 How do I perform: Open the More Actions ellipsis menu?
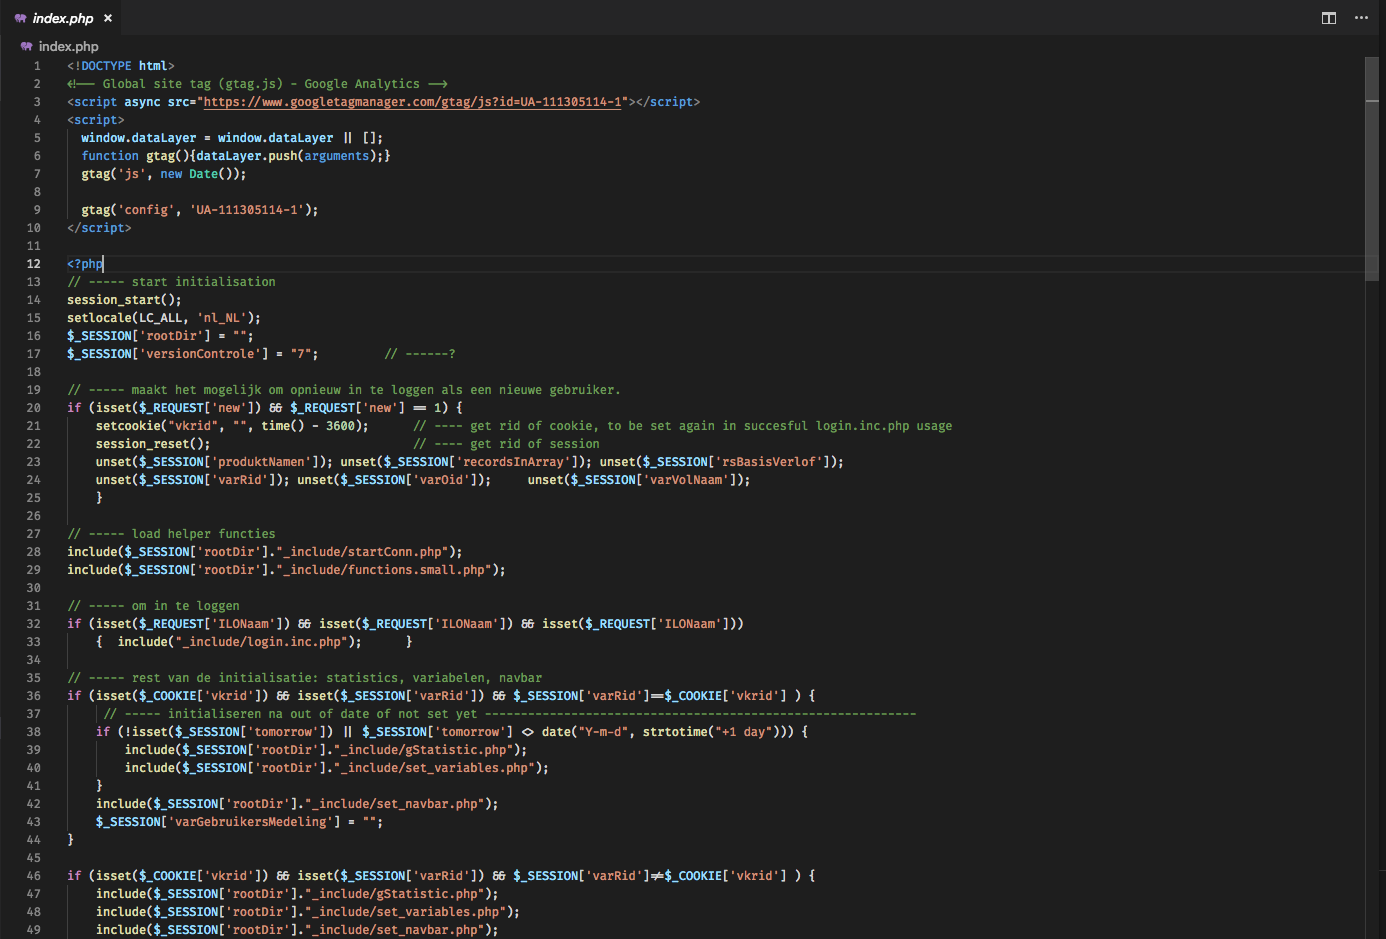point(1361,18)
